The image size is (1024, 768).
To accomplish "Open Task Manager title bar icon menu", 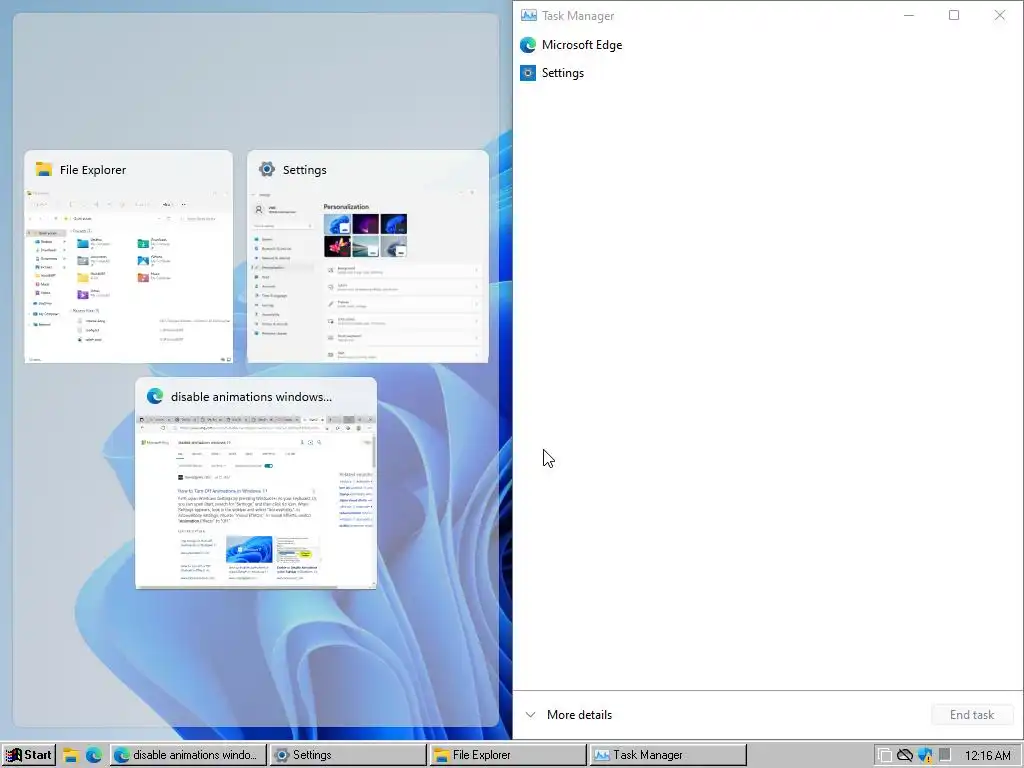I will point(528,16).
